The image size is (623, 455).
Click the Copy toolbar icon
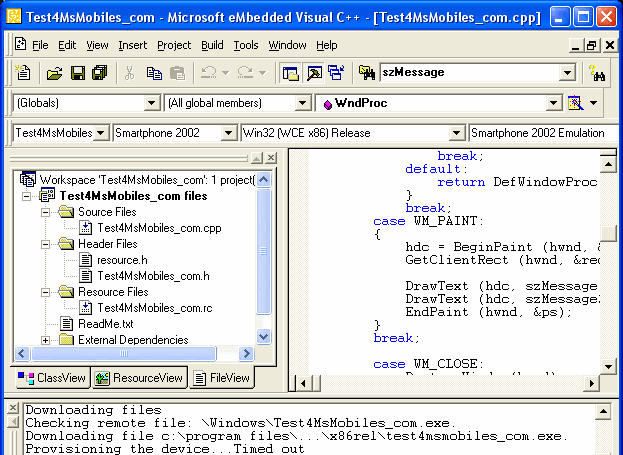click(x=154, y=73)
